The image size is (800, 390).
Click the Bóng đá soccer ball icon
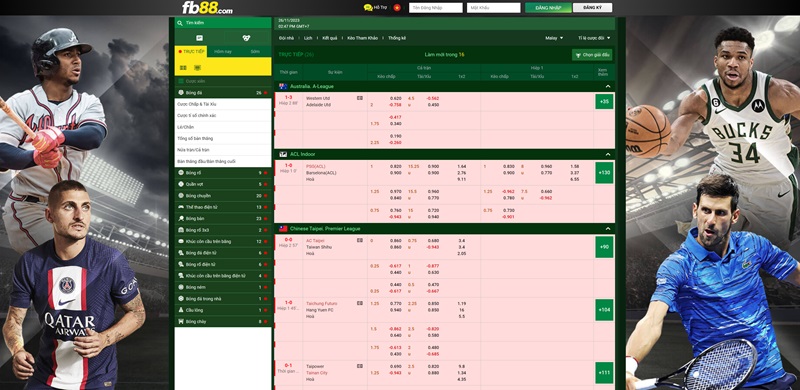click(181, 93)
